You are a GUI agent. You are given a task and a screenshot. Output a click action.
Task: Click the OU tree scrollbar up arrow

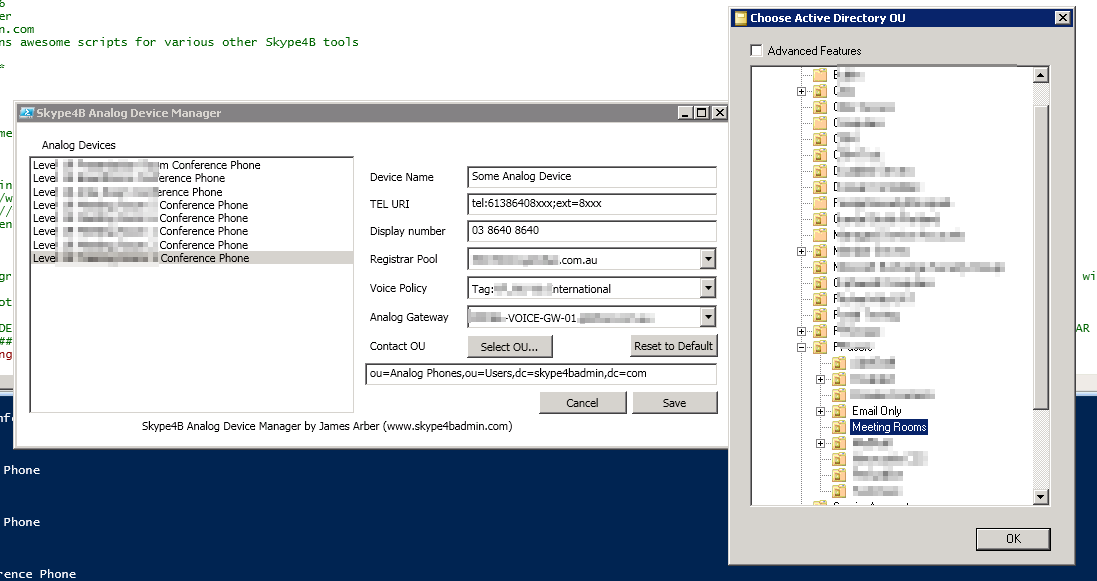[1041, 75]
